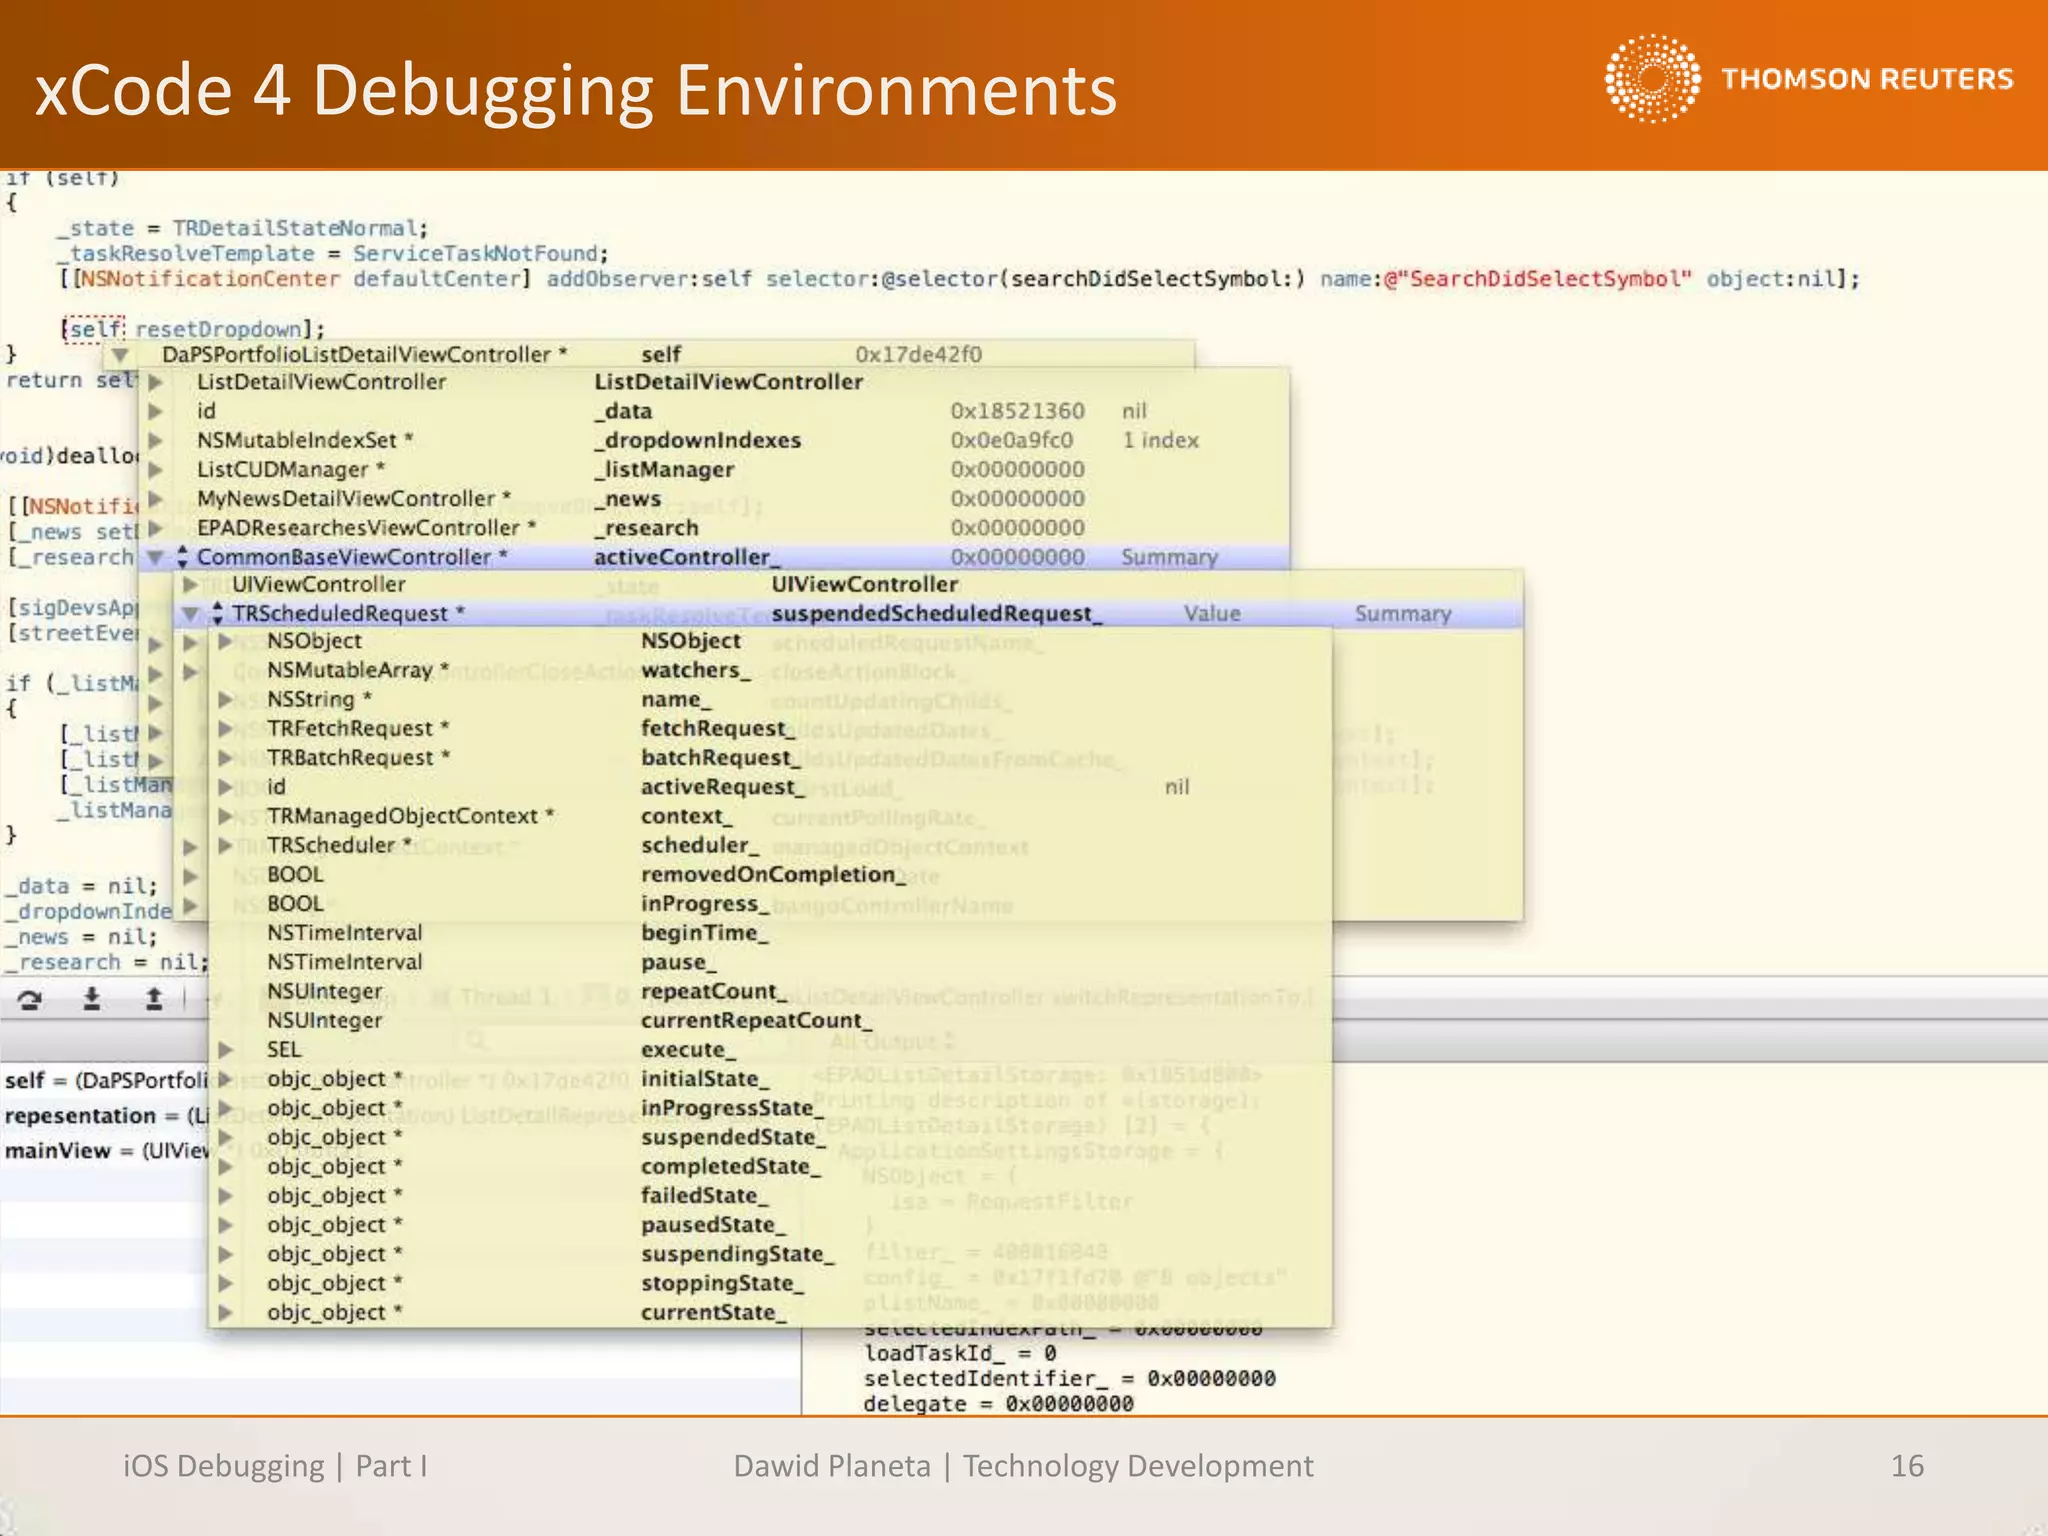Select the stoppingState_ row
Viewport: 2048px width, 1536px height.
point(770,1283)
